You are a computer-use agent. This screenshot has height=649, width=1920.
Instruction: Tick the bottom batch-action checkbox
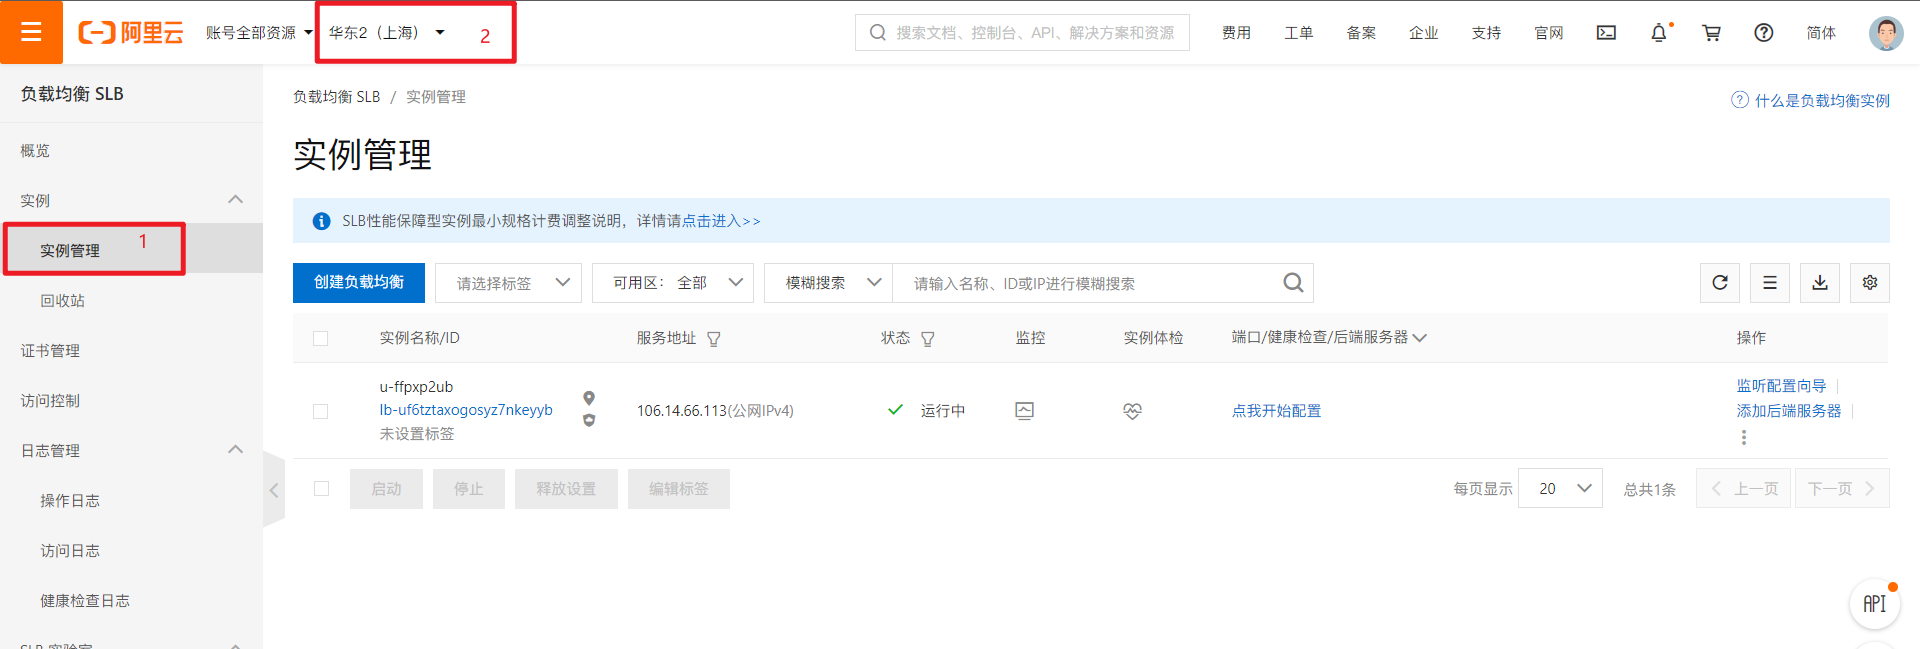(321, 489)
